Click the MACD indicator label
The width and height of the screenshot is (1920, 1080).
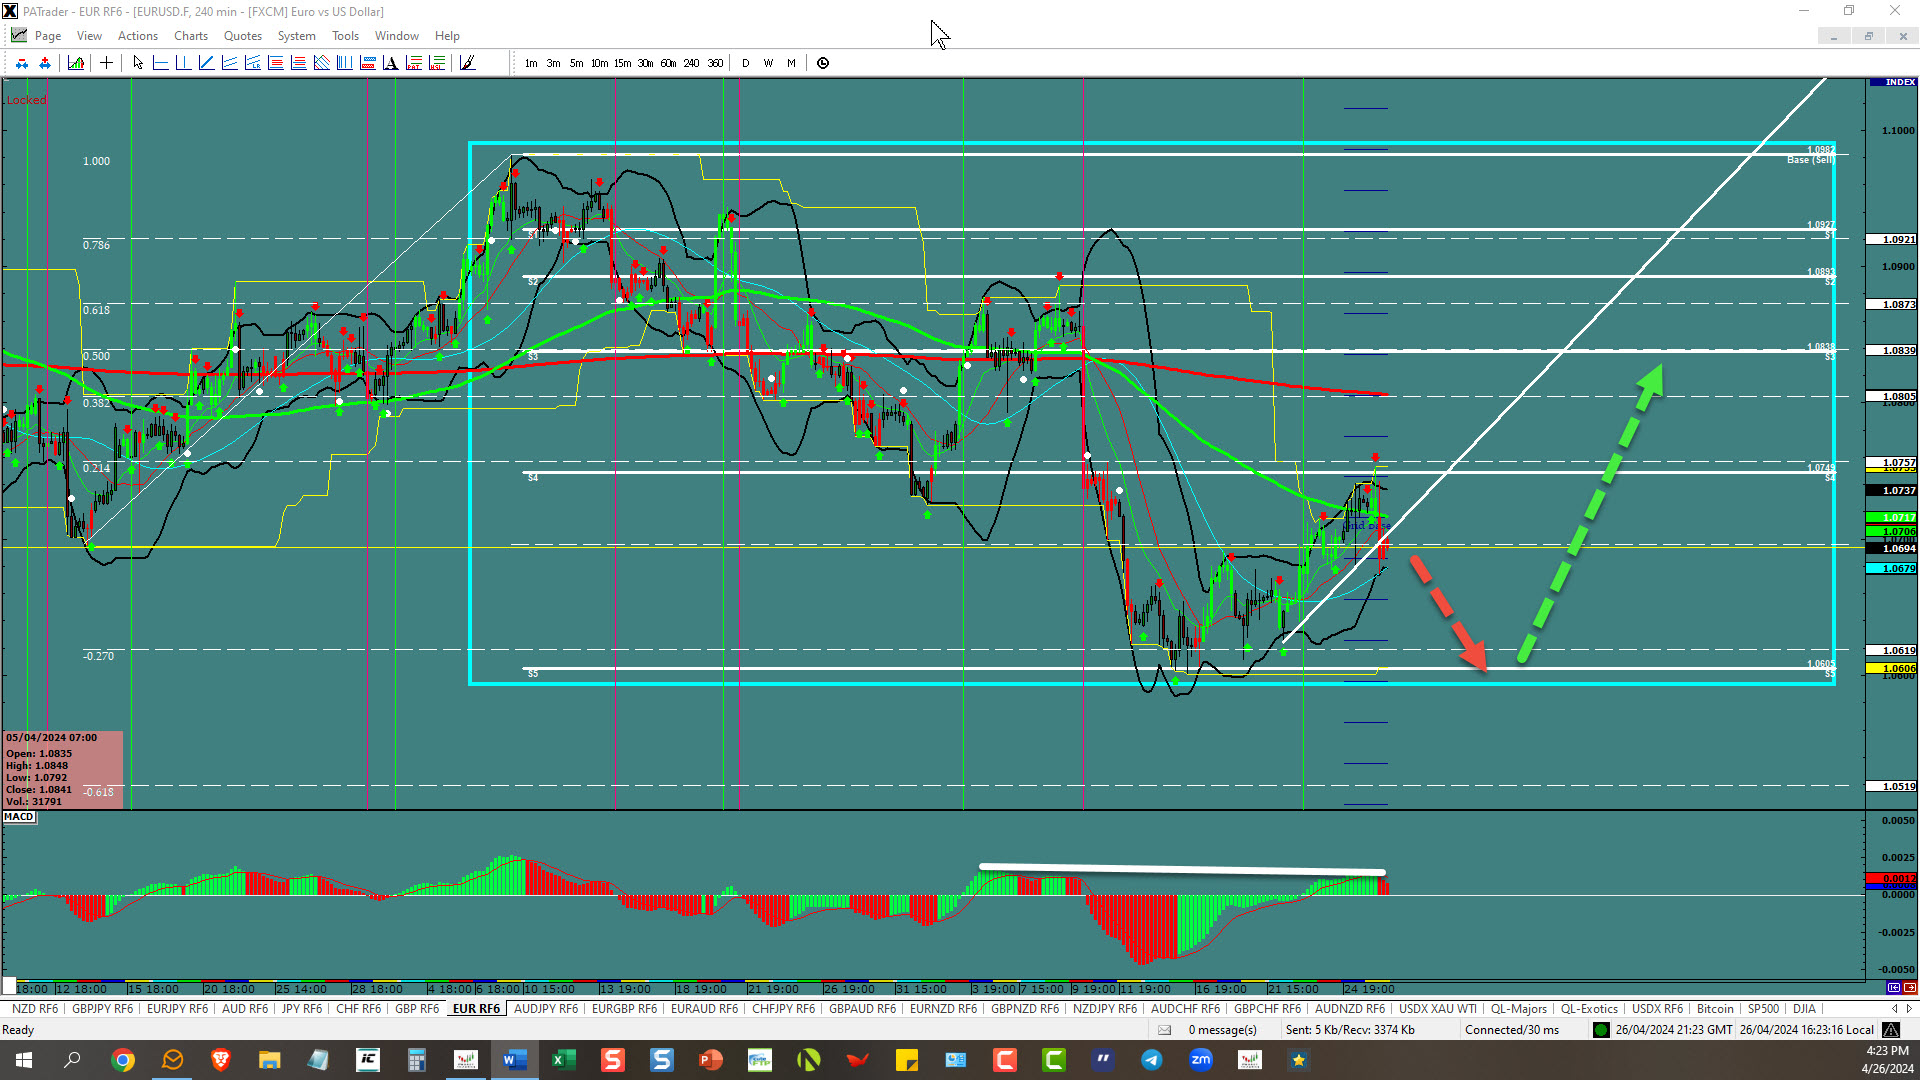19,817
